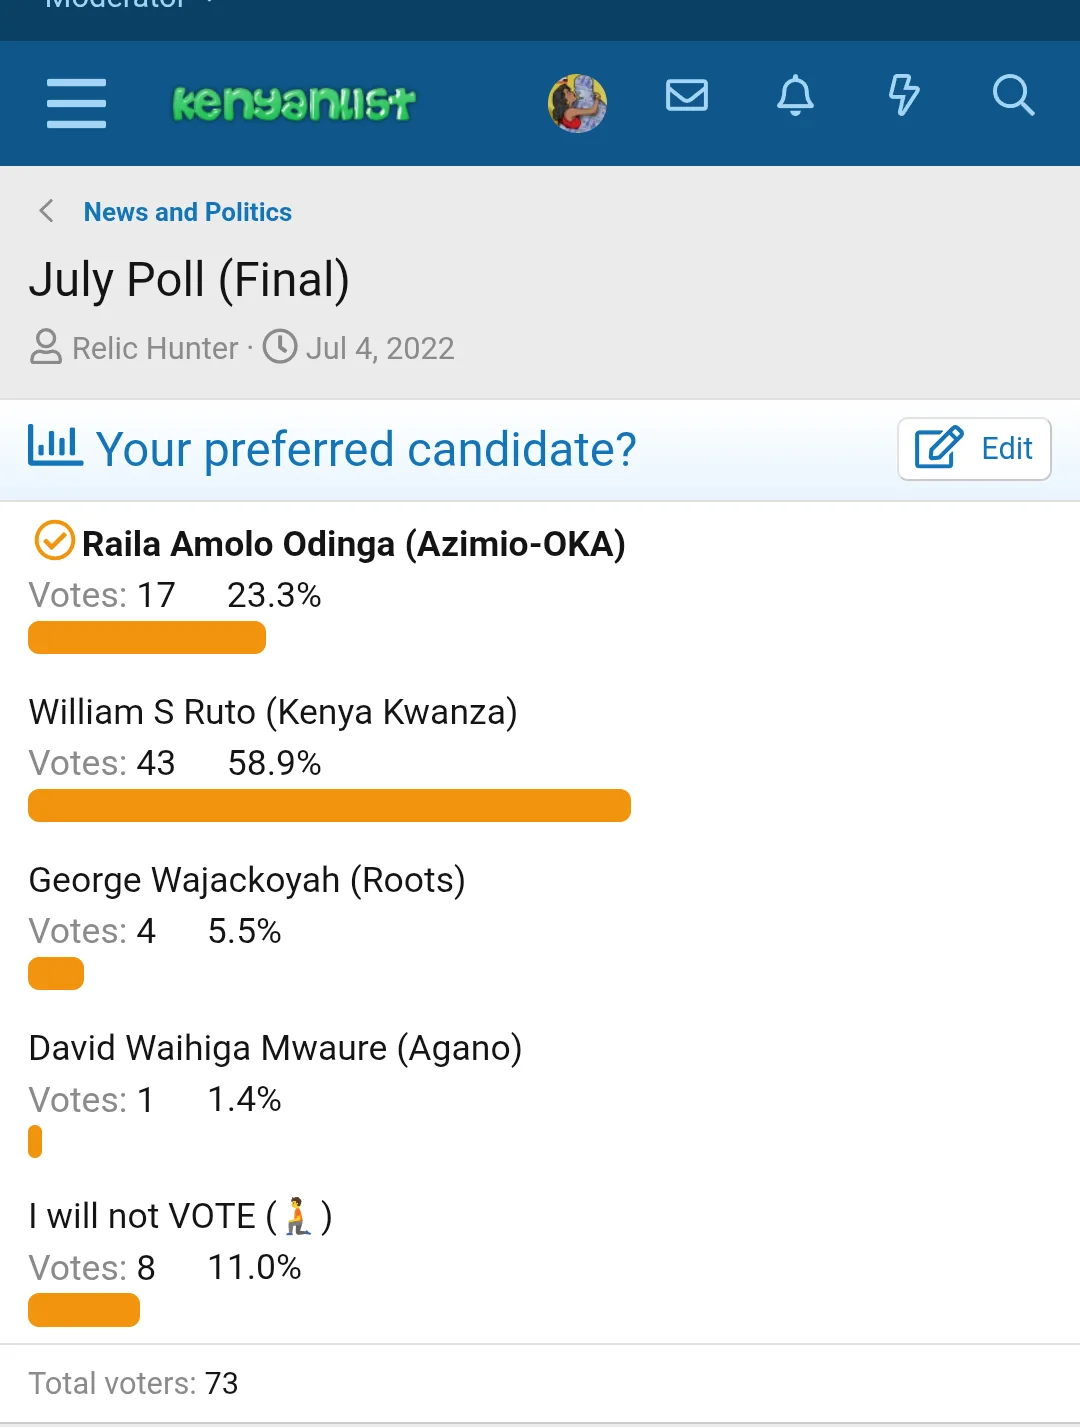The width and height of the screenshot is (1080, 1427).
Task: Click the Edit poll button
Action: coord(974,449)
